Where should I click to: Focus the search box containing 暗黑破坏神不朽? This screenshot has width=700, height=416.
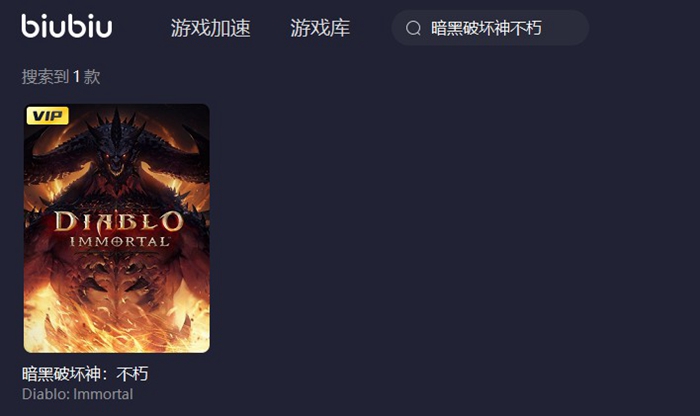coord(490,28)
